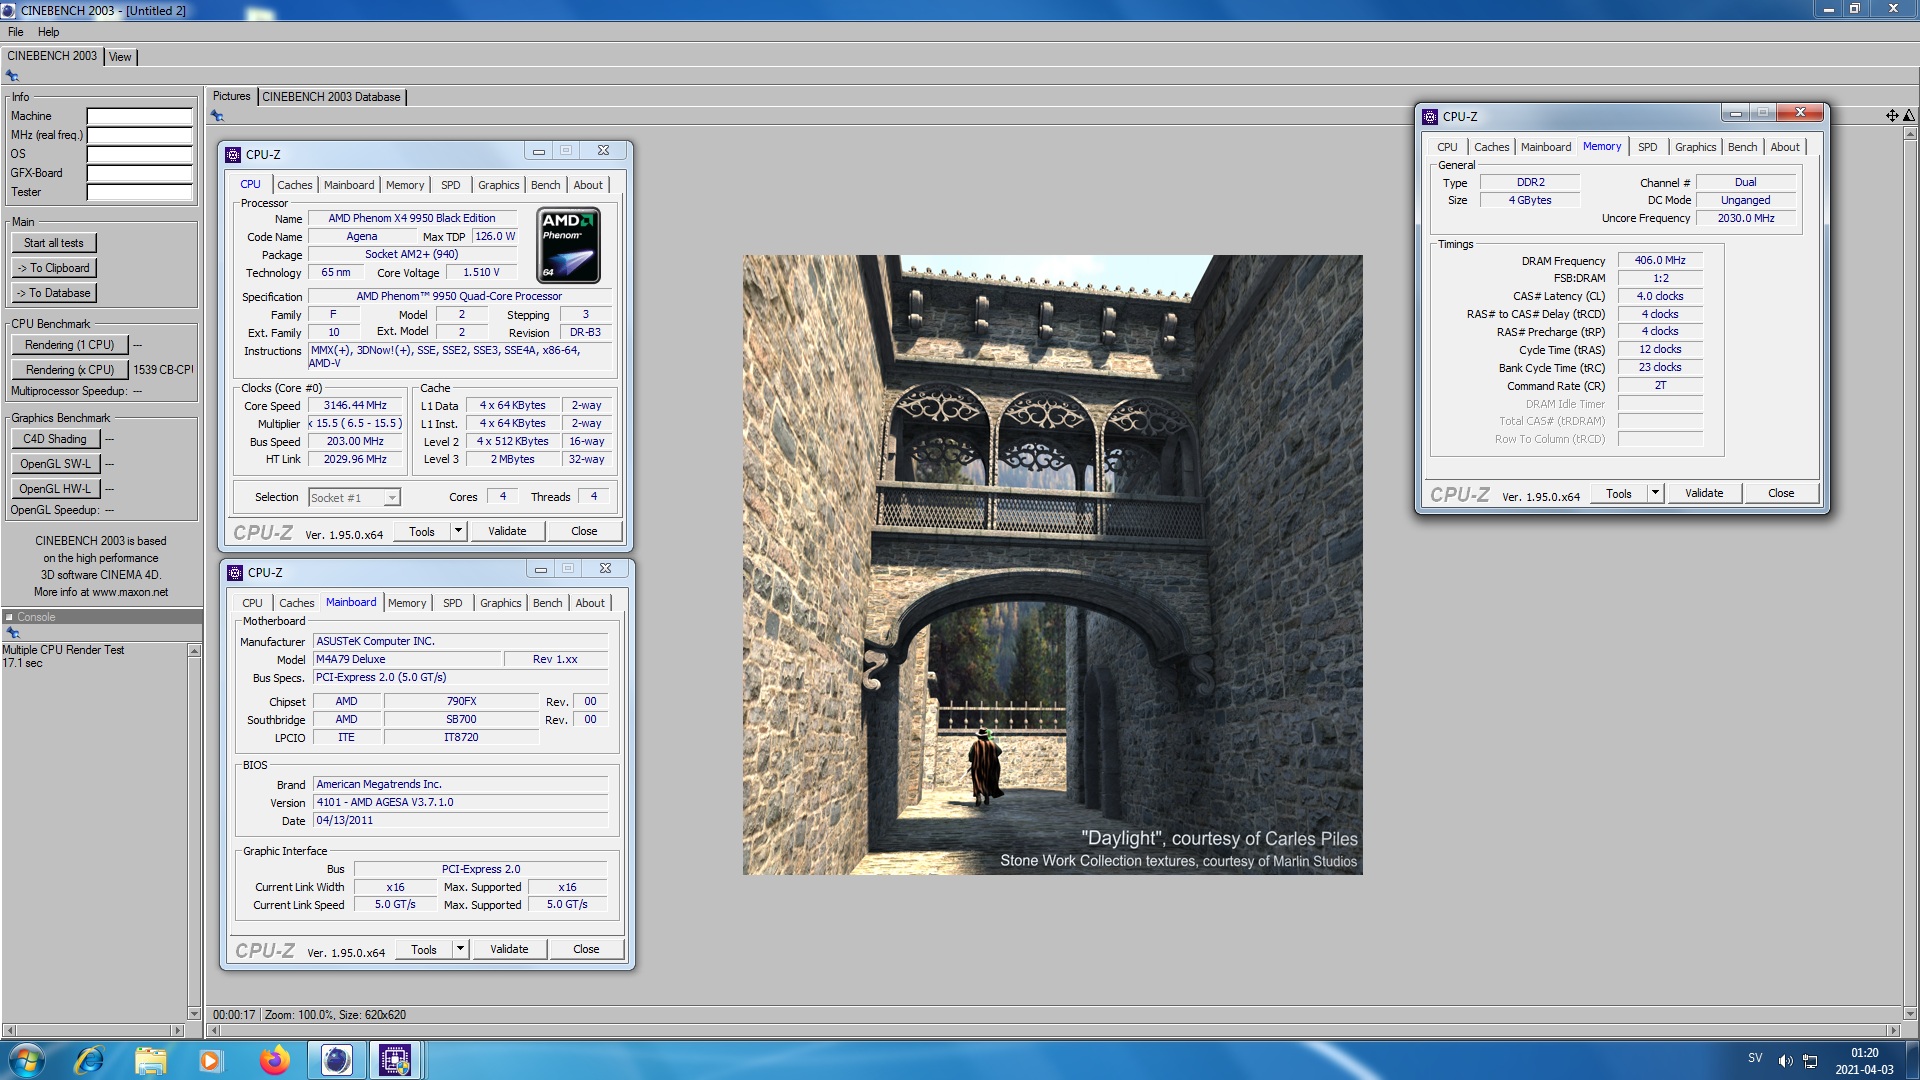Click the rendered Daylight picture
Viewport: 1920px width, 1080px height.
pos(1052,565)
